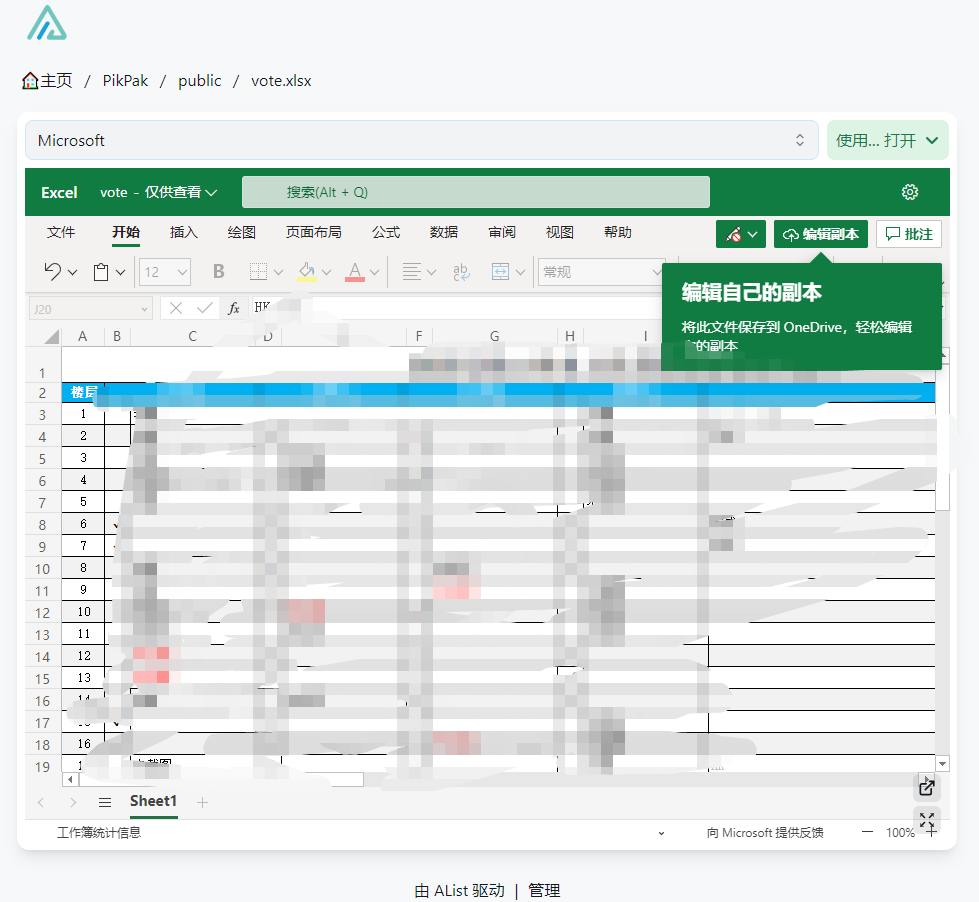Expand the 常规 number format dropdown
The image size is (979, 902).
coord(656,271)
